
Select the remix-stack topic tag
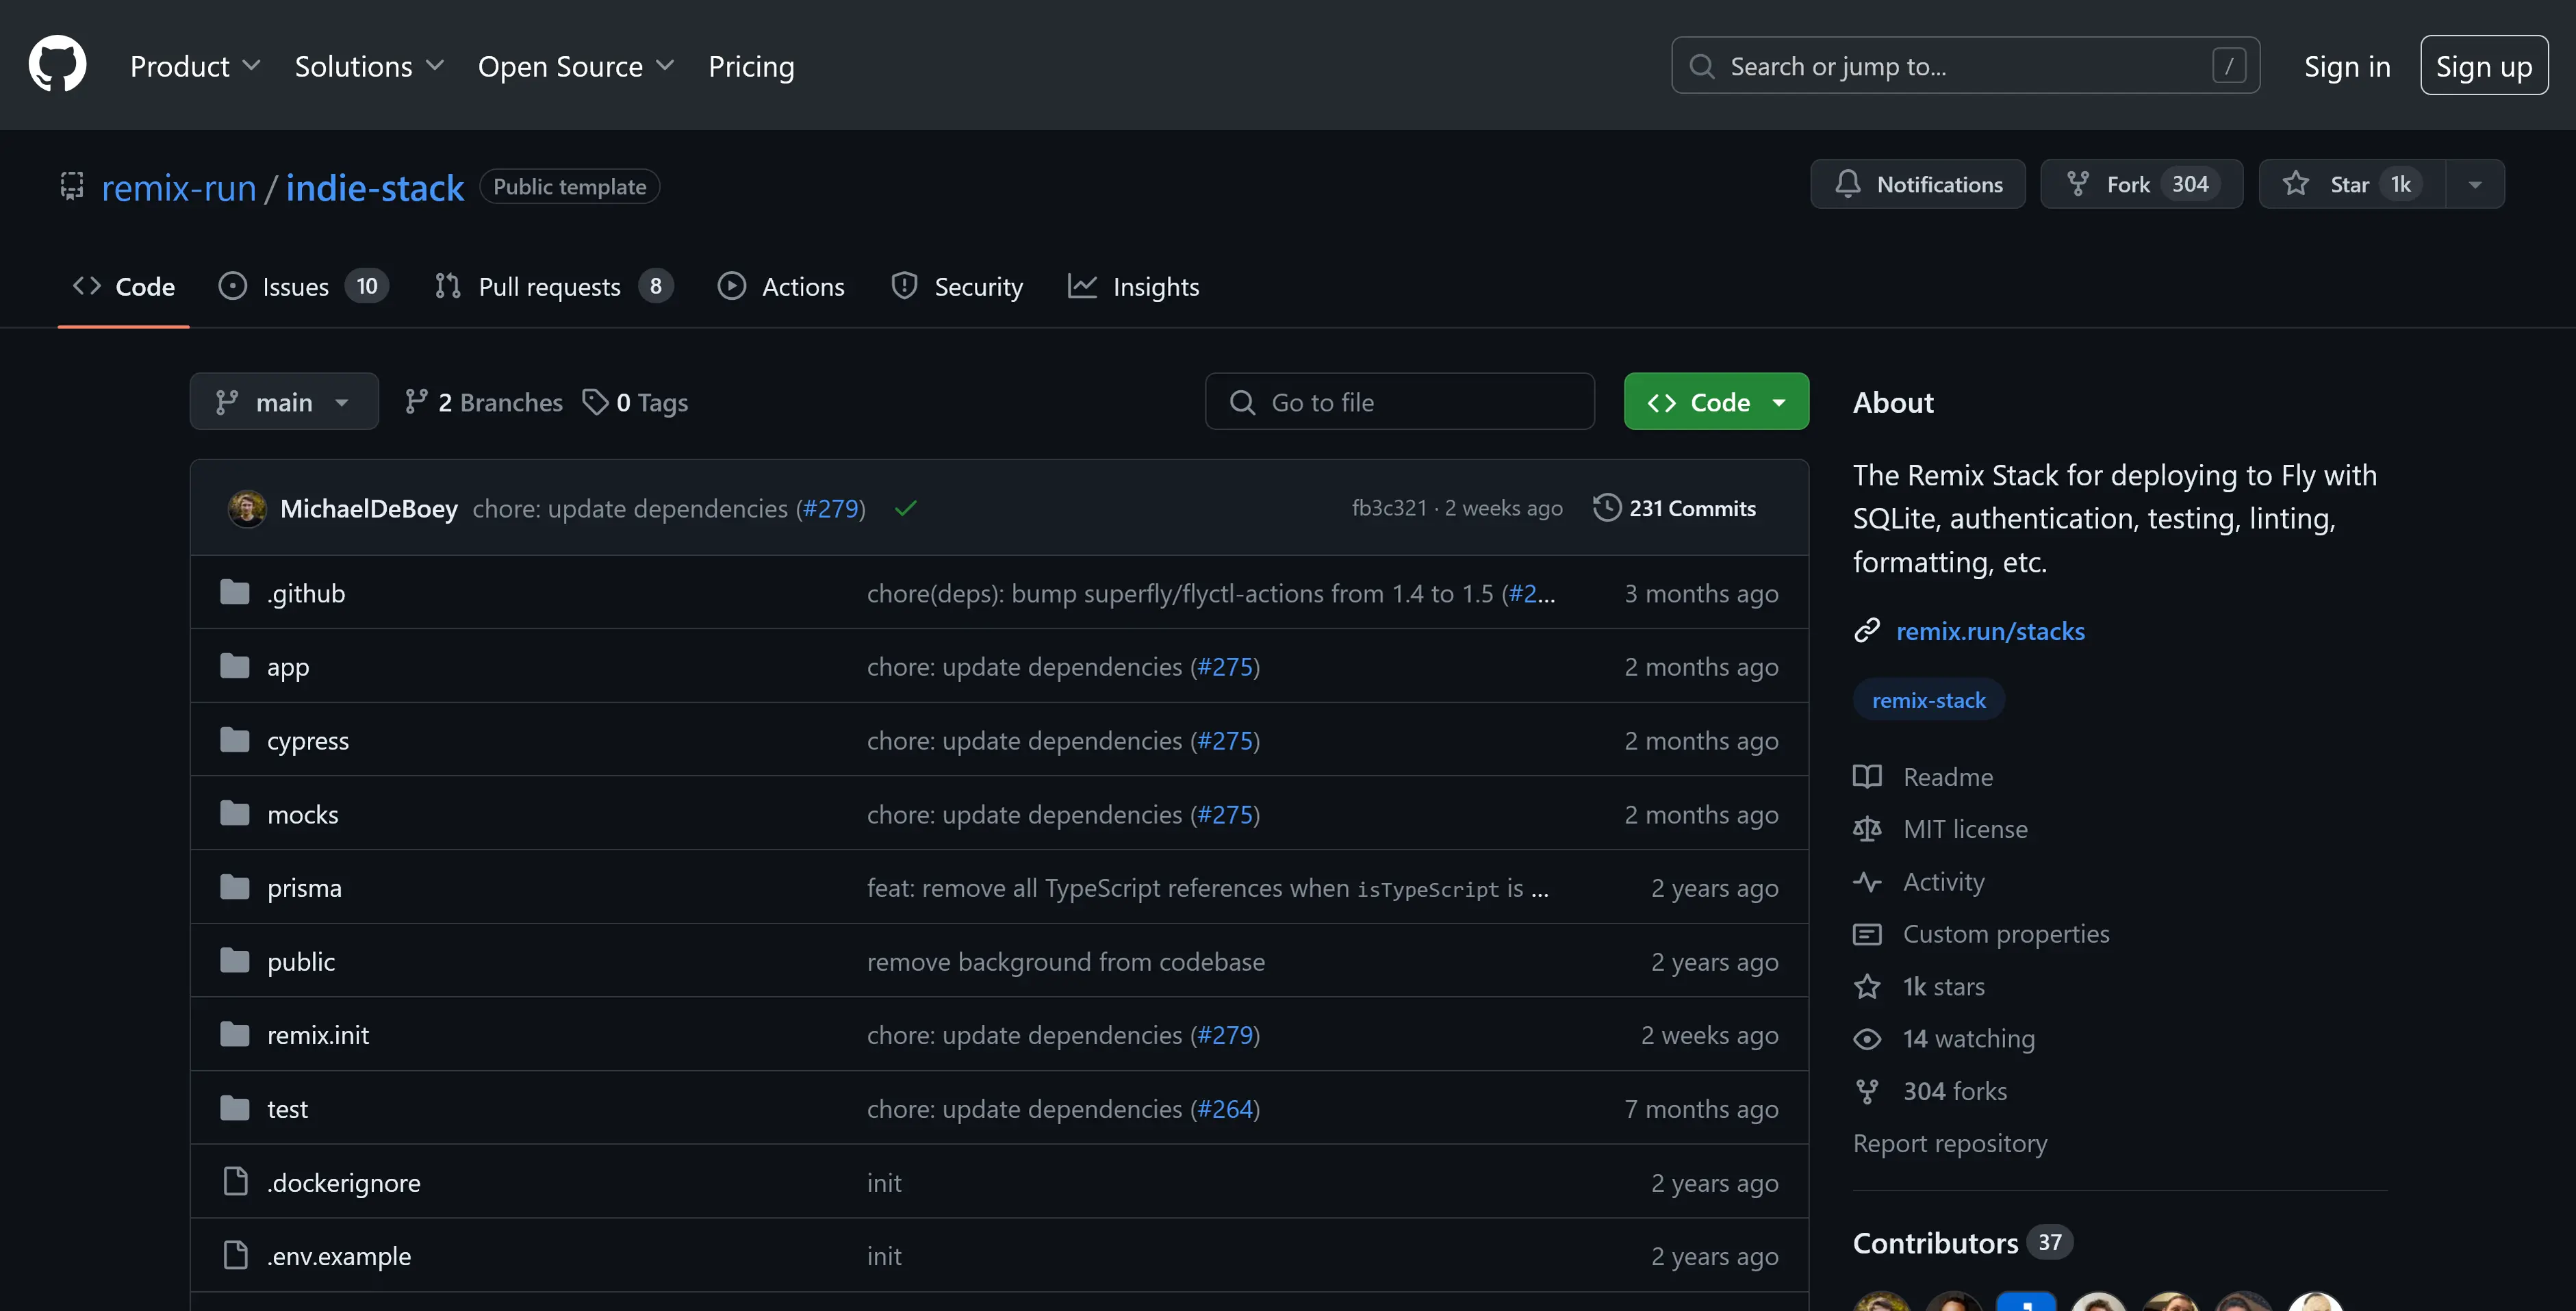[1928, 700]
